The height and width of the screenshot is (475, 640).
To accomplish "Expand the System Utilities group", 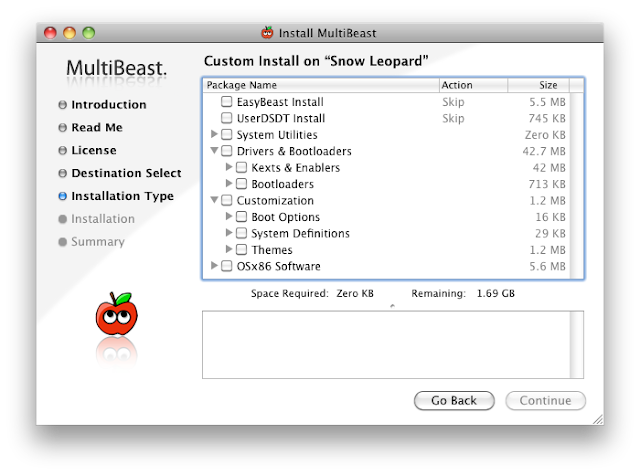I will pos(214,134).
